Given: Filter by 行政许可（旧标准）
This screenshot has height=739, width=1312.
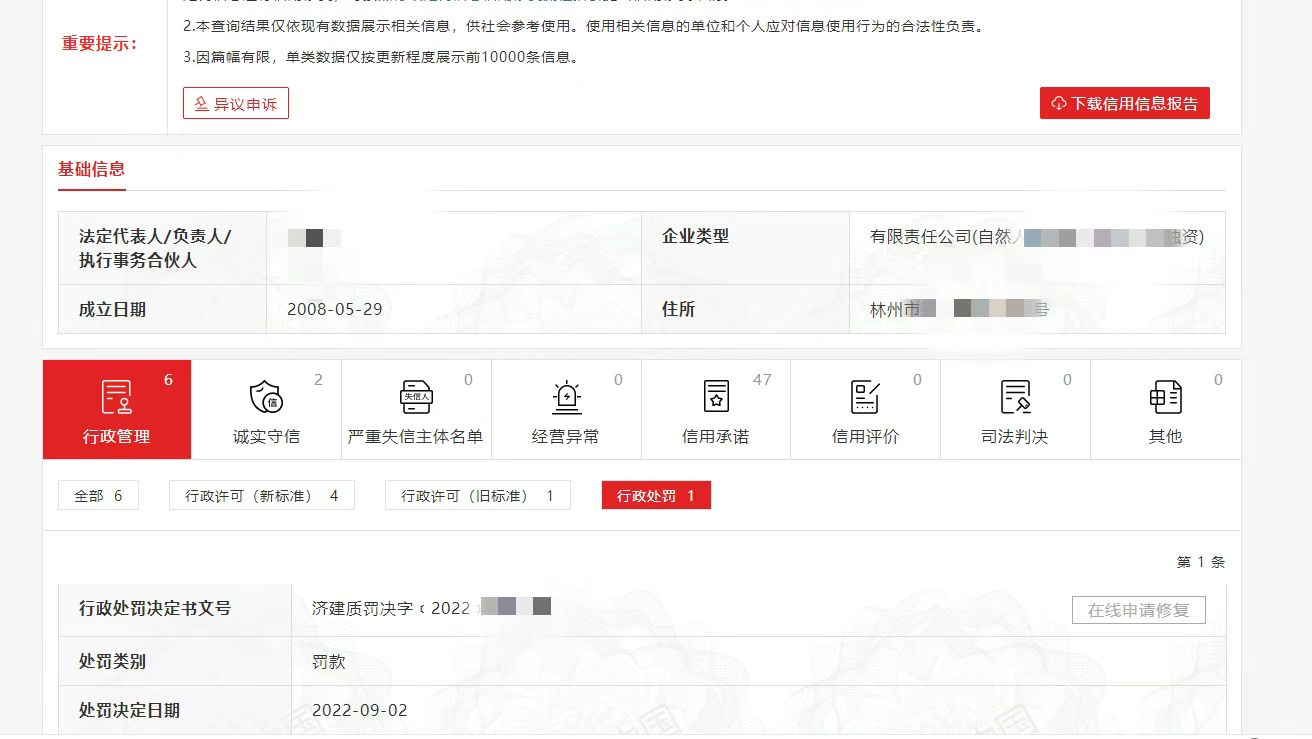Looking at the screenshot, I should pos(477,496).
